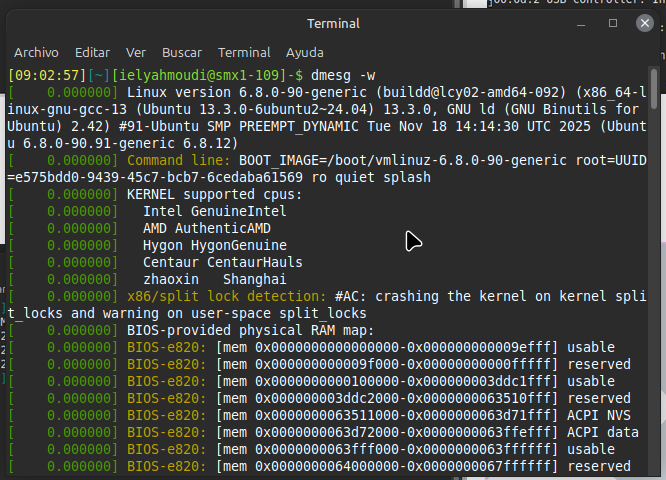The width and height of the screenshot is (666, 480).
Task: Minimize the Terminal window
Action: (581, 24)
